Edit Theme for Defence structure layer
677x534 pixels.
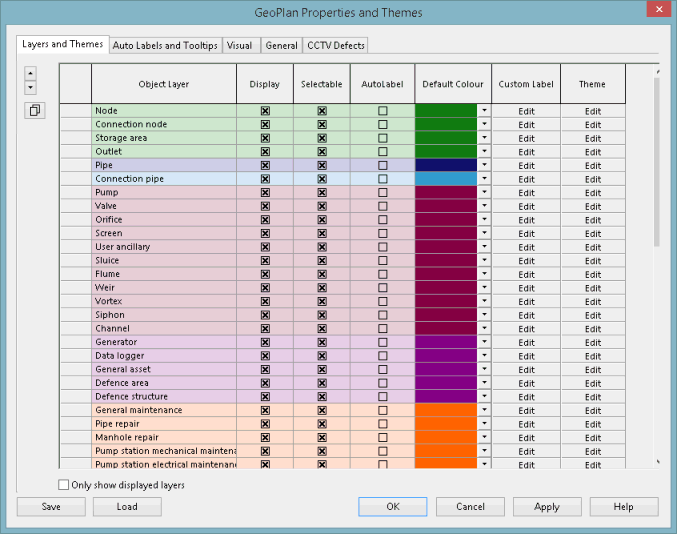(593, 397)
